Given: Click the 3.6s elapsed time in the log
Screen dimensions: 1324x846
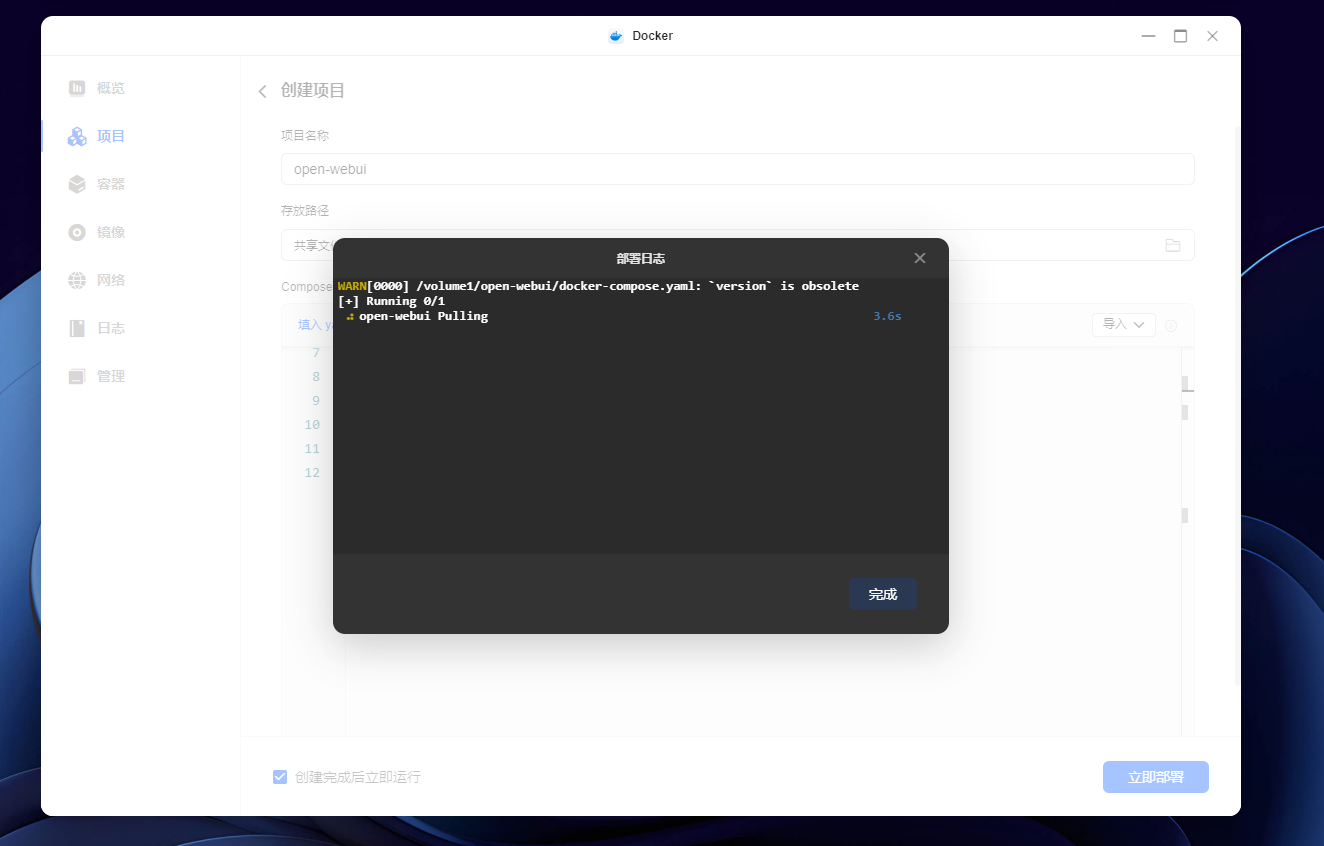Looking at the screenshot, I should [887, 316].
